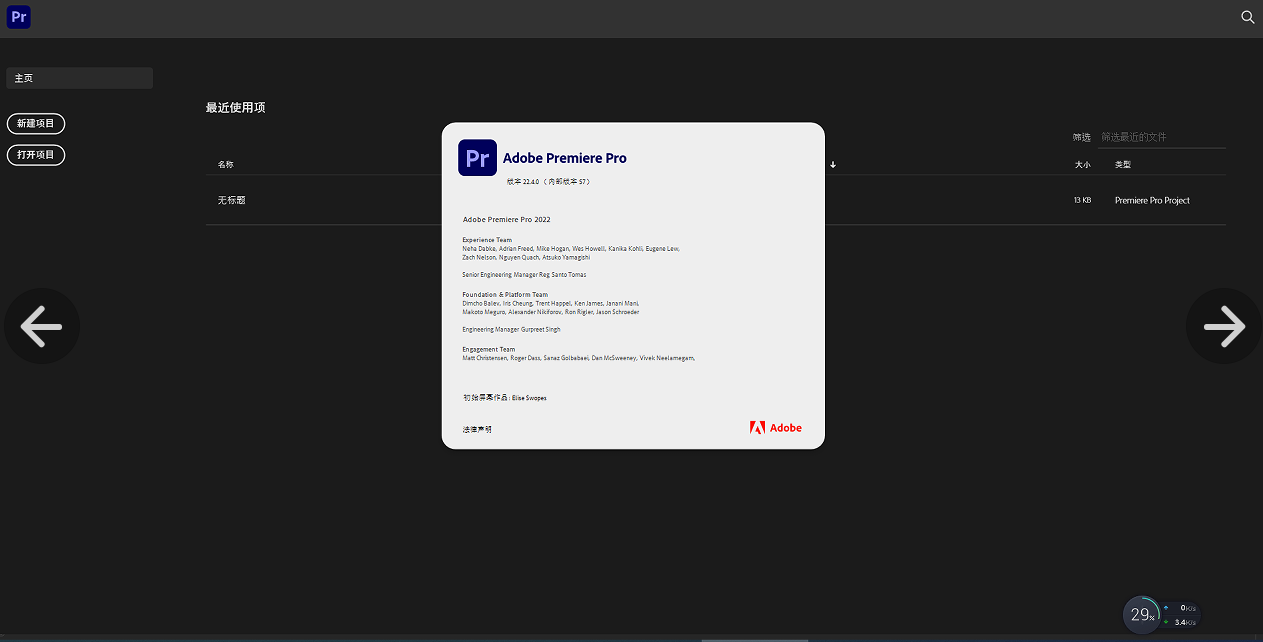Click the horizontal scrollbar at the bottom
1263x642 pixels.
coord(754,638)
